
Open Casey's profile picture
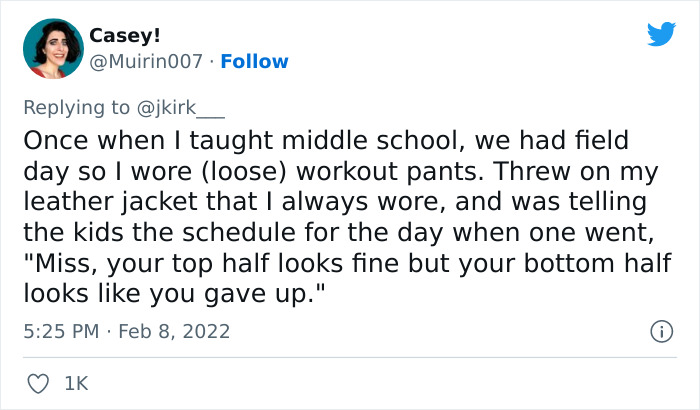click(51, 50)
